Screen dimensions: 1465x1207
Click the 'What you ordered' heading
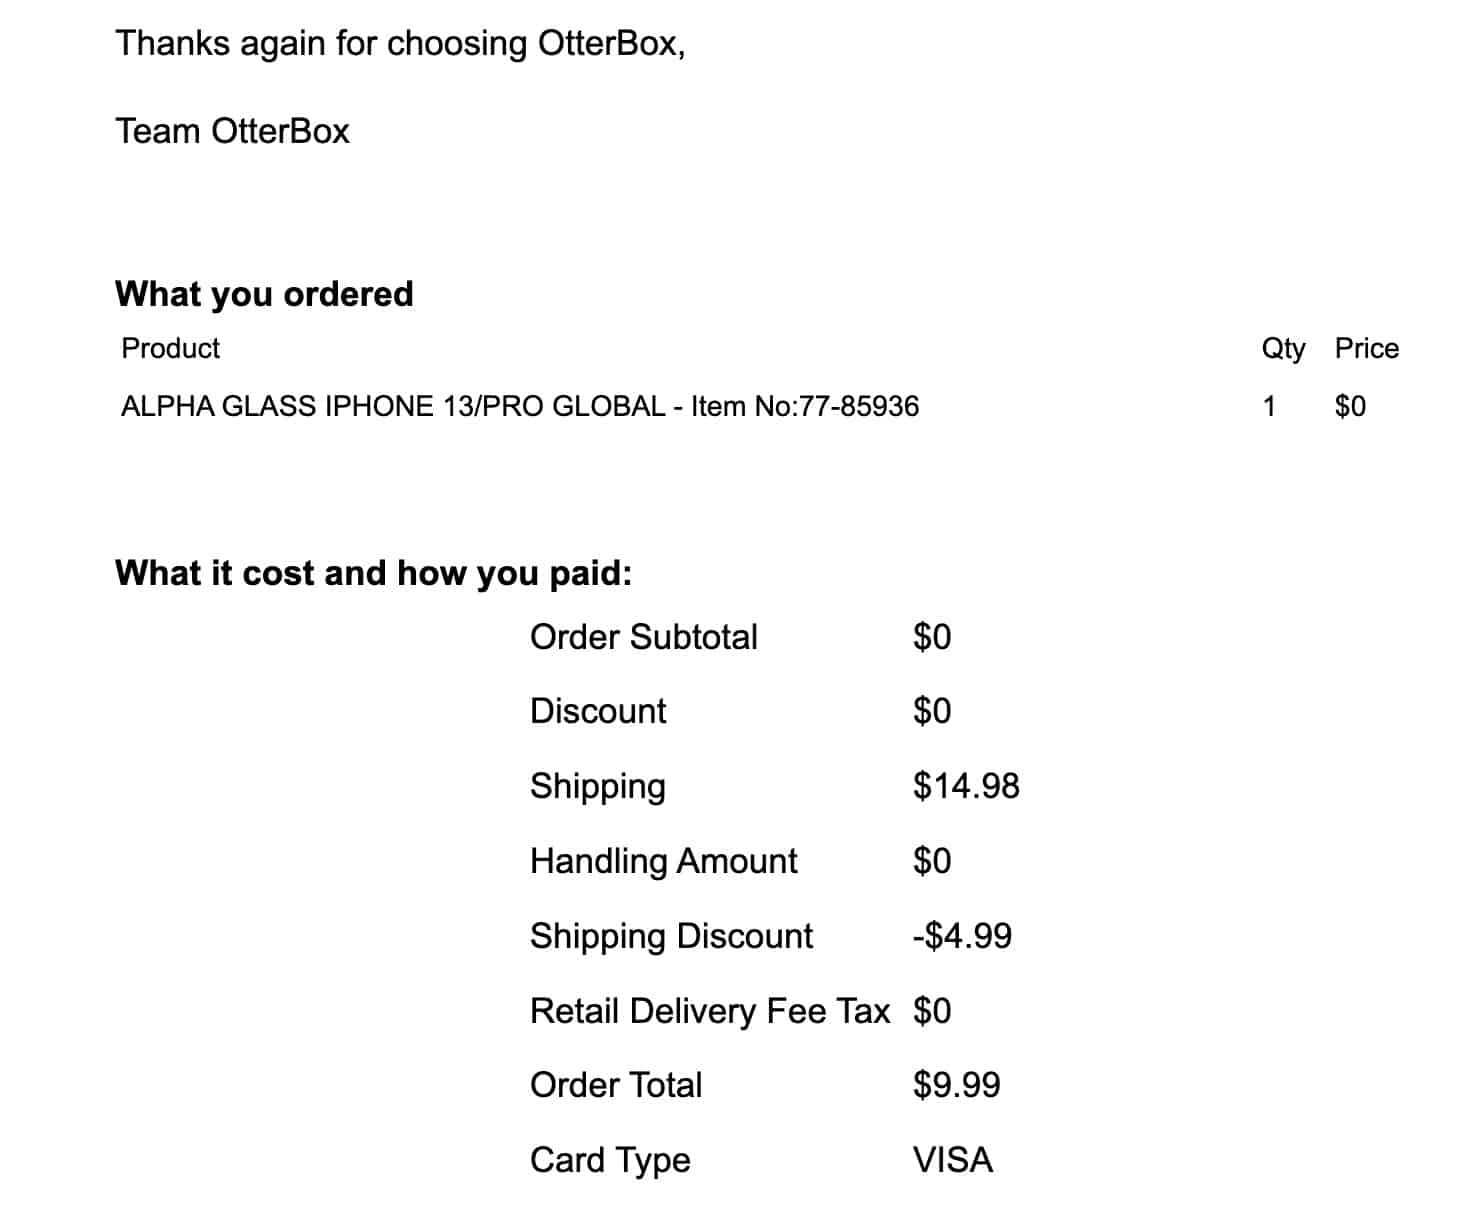click(264, 294)
